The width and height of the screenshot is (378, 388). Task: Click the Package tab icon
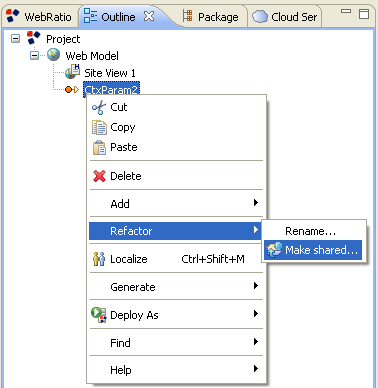(x=187, y=16)
